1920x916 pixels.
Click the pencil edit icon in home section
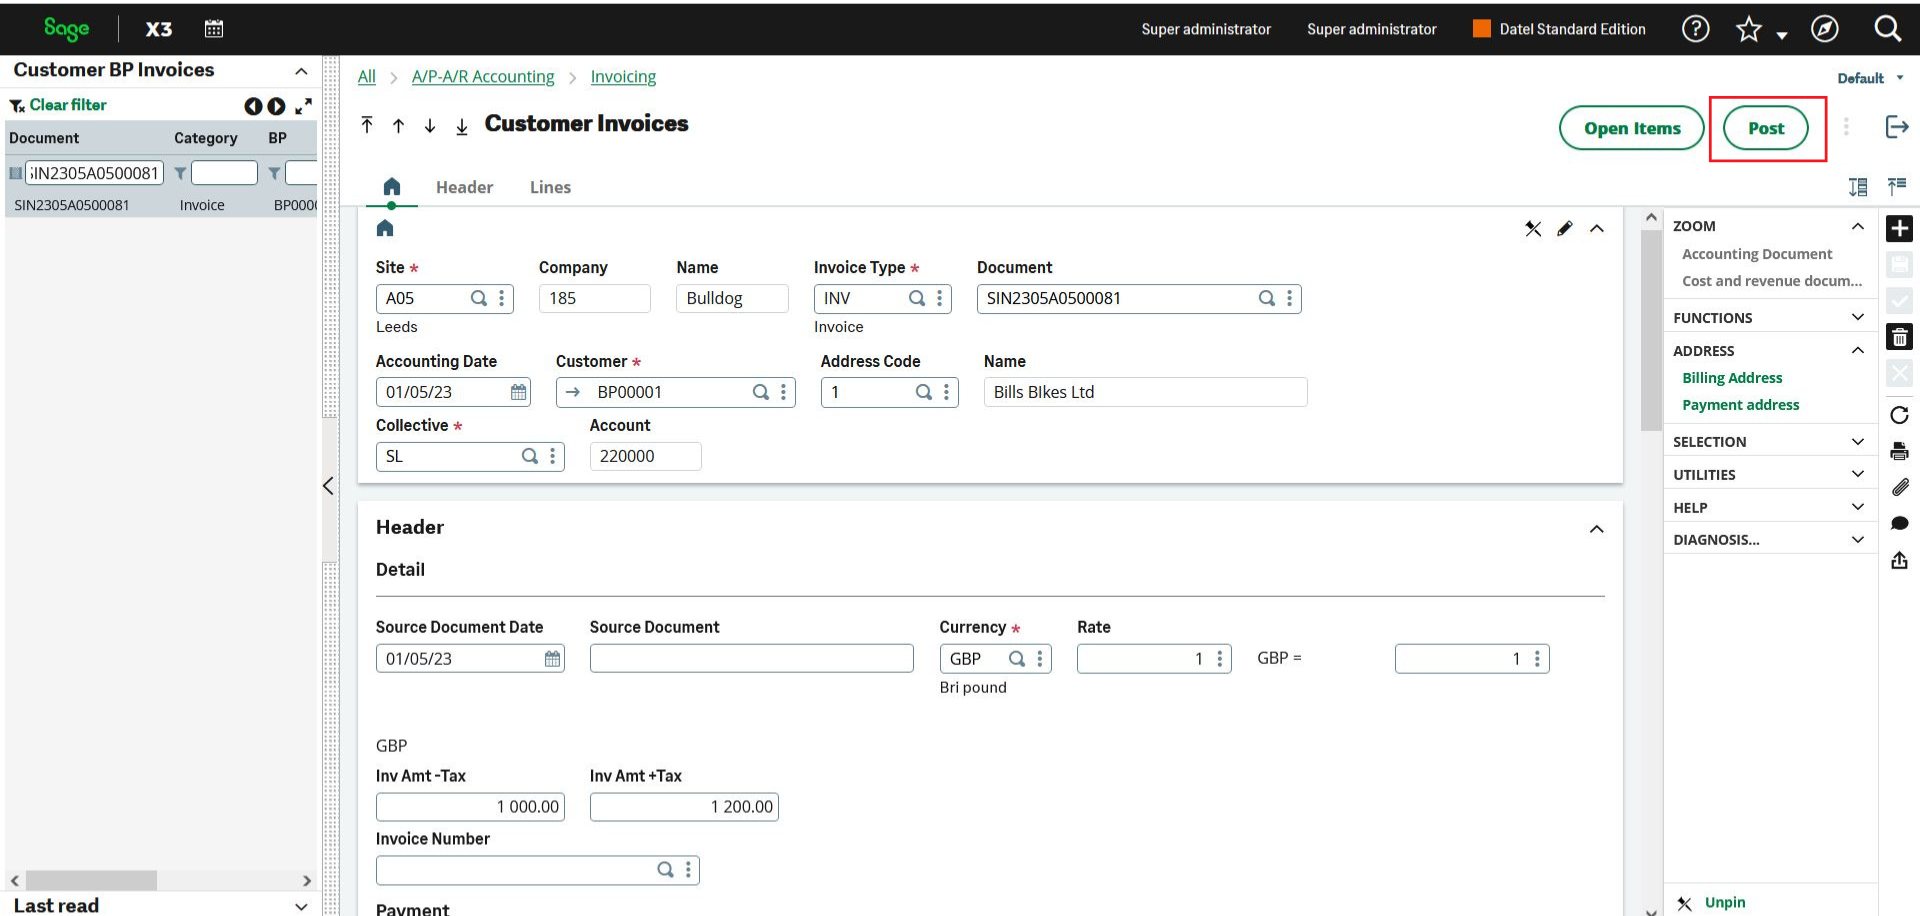(1564, 229)
